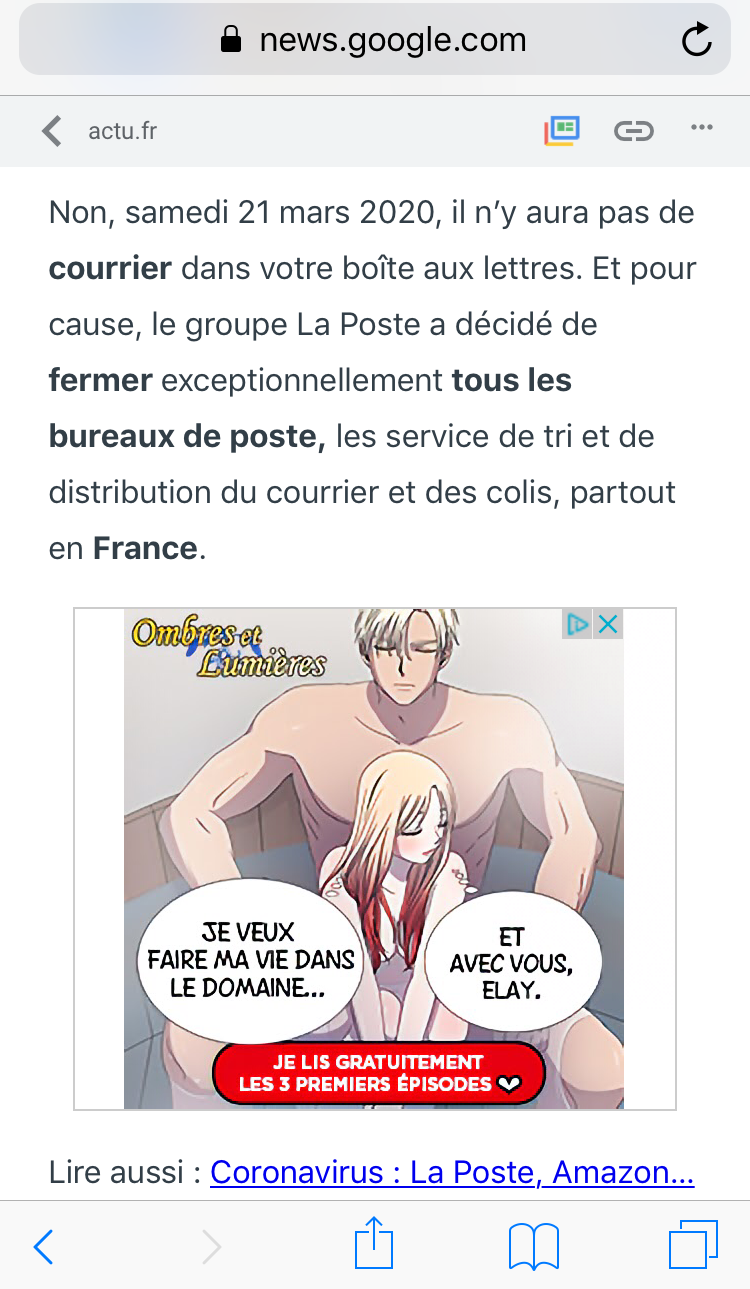This screenshot has height=1289, width=750.
Task: Click the AdChoices triangle icon on ad
Action: [578, 625]
